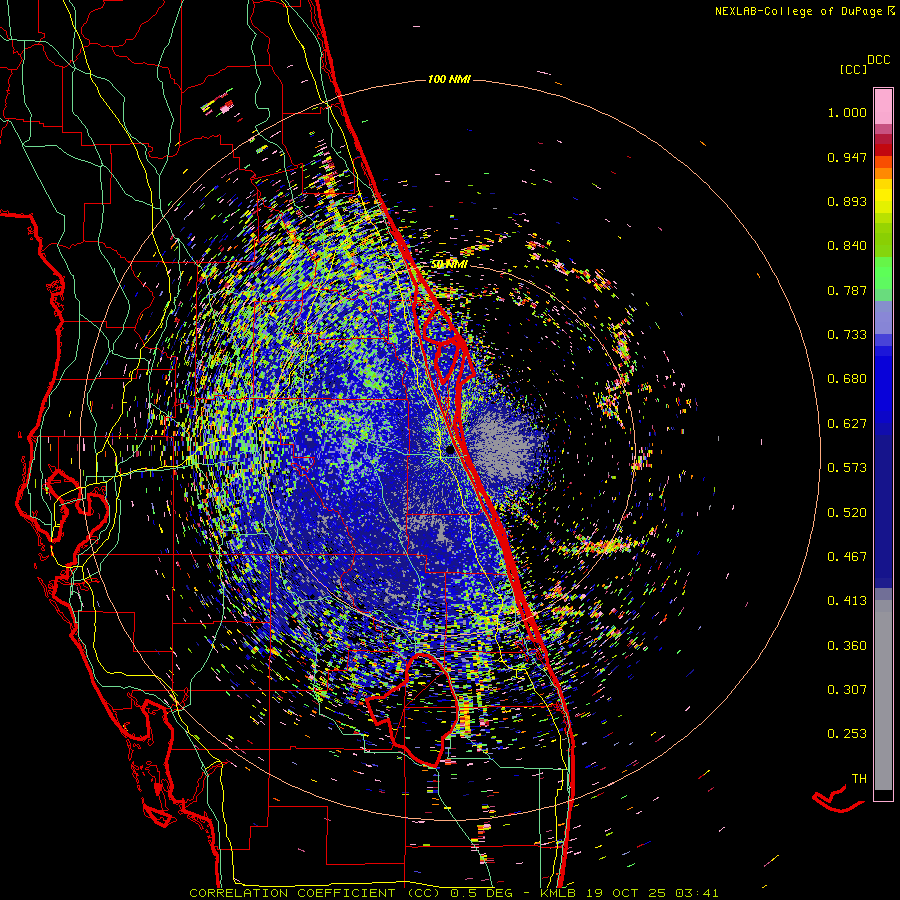Pick the bright green segment of the color bar
Screen dimensions: 900x900
(883, 273)
